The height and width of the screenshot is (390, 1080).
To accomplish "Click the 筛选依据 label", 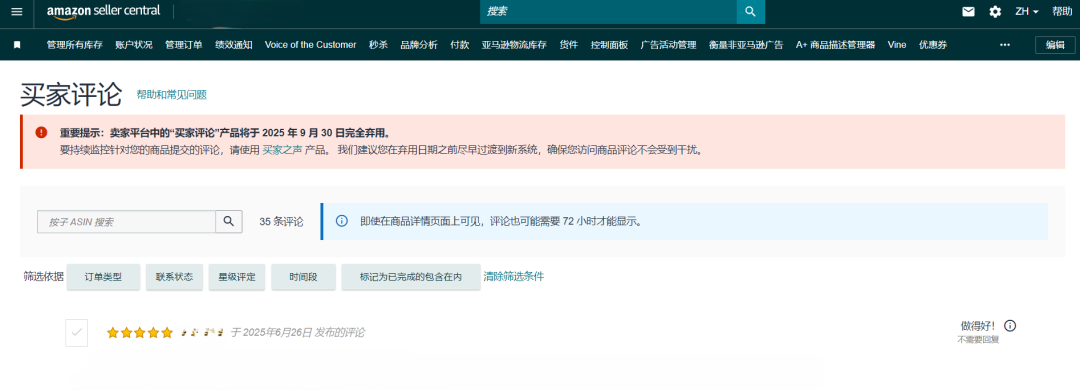I will click(x=43, y=277).
